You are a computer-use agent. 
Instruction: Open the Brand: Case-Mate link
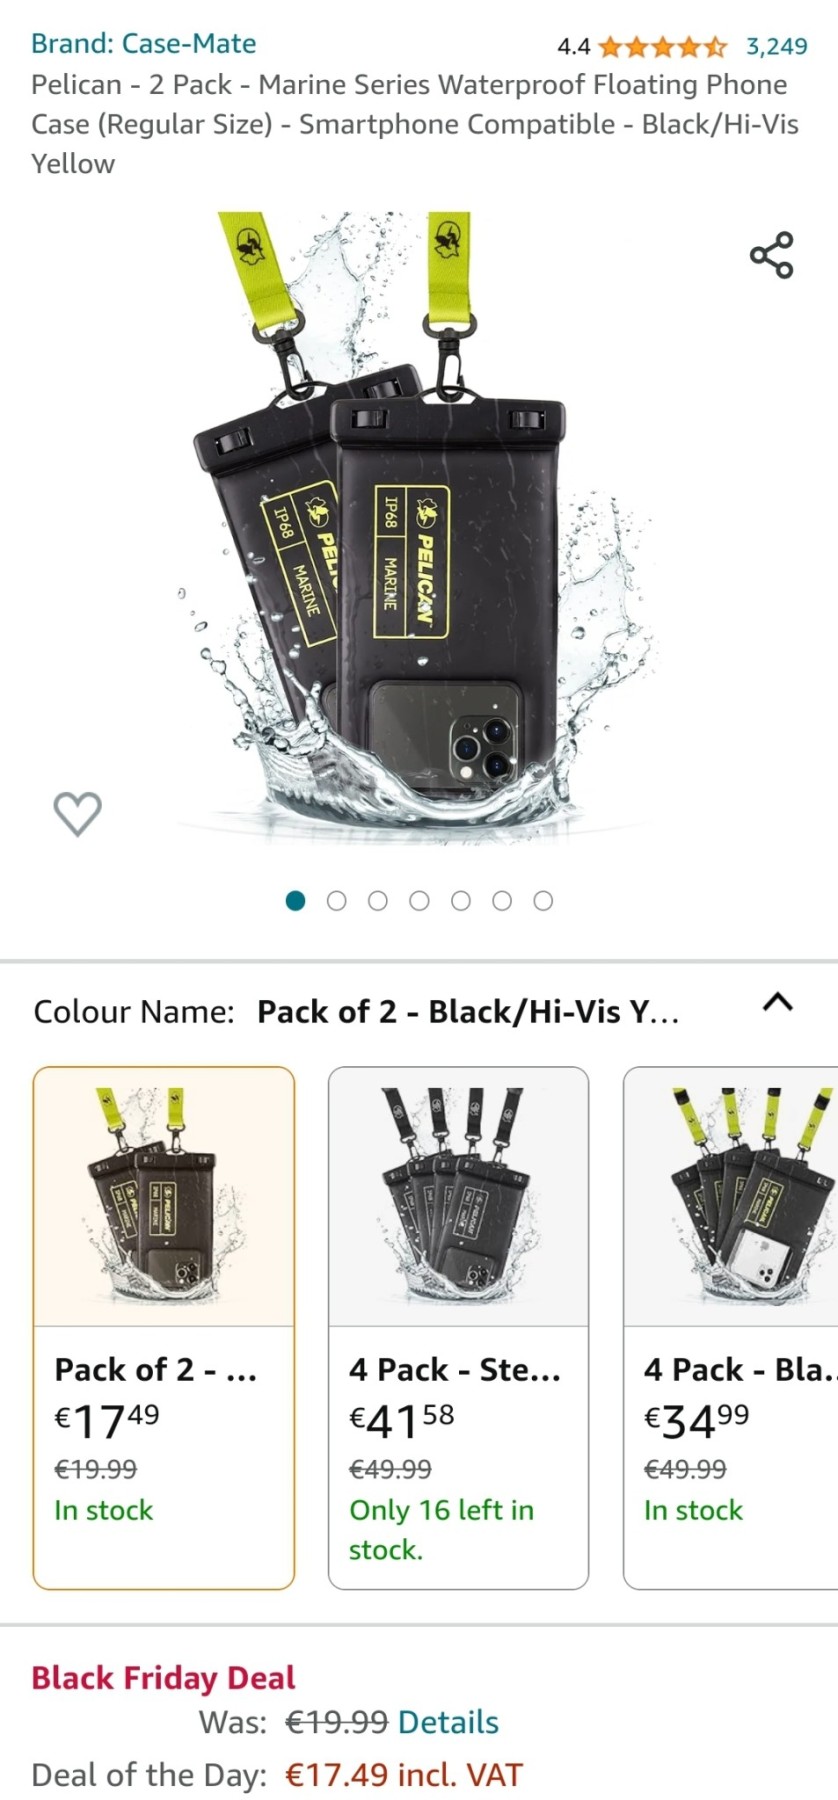click(143, 44)
